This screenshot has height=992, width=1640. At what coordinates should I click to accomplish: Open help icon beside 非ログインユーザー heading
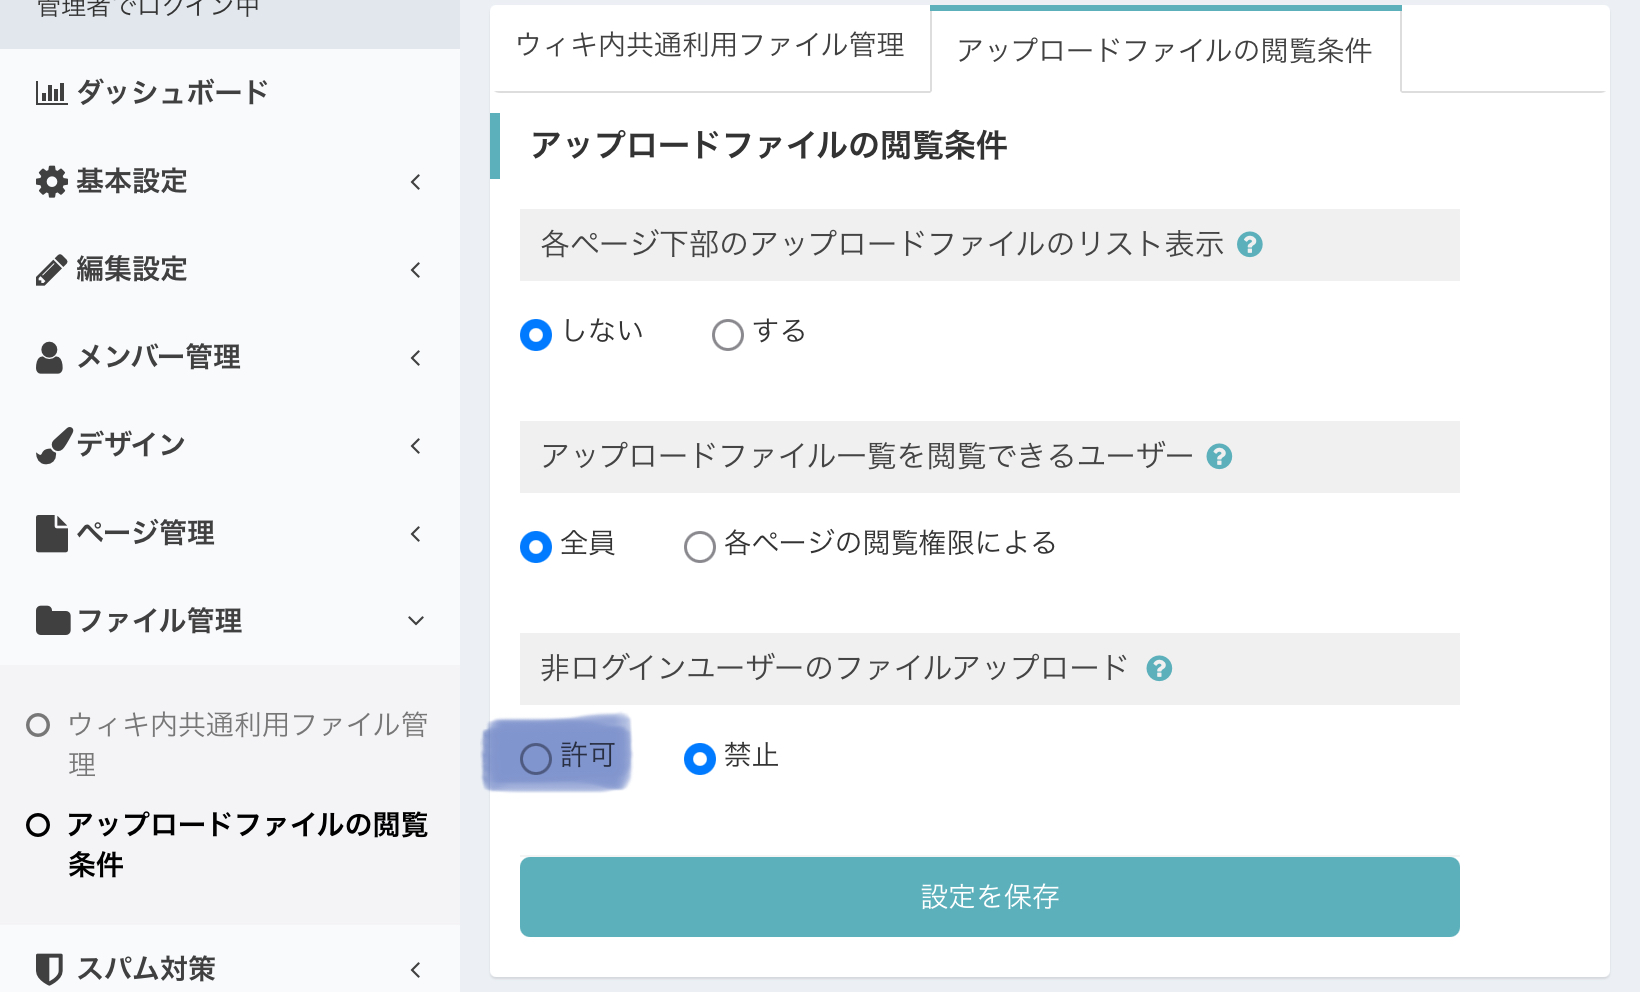coord(1159,668)
